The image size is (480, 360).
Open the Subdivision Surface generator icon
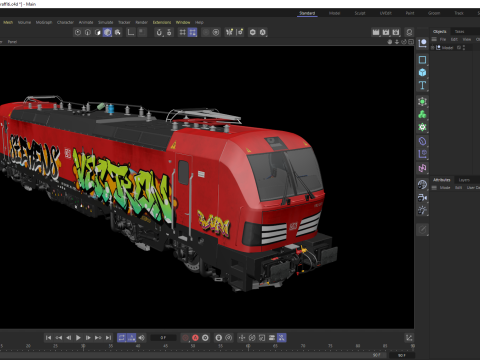[x=422, y=101]
